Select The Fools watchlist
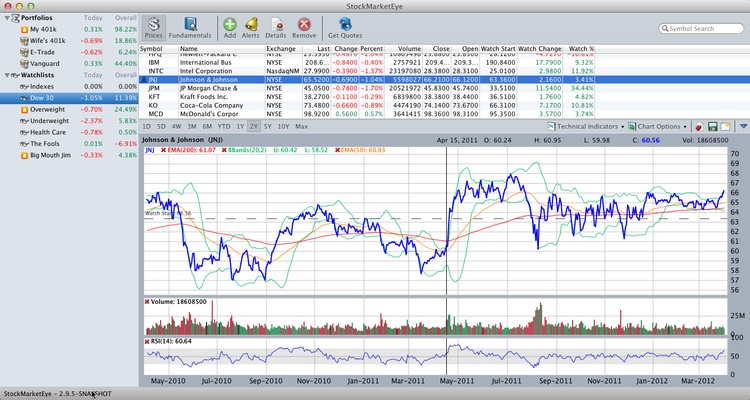 pos(69,144)
